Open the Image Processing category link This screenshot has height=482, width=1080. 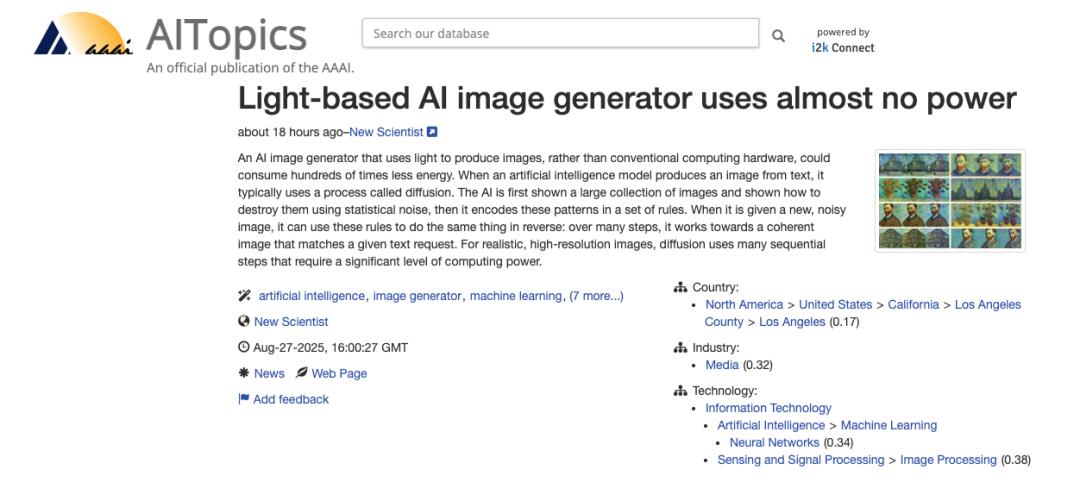(948, 460)
